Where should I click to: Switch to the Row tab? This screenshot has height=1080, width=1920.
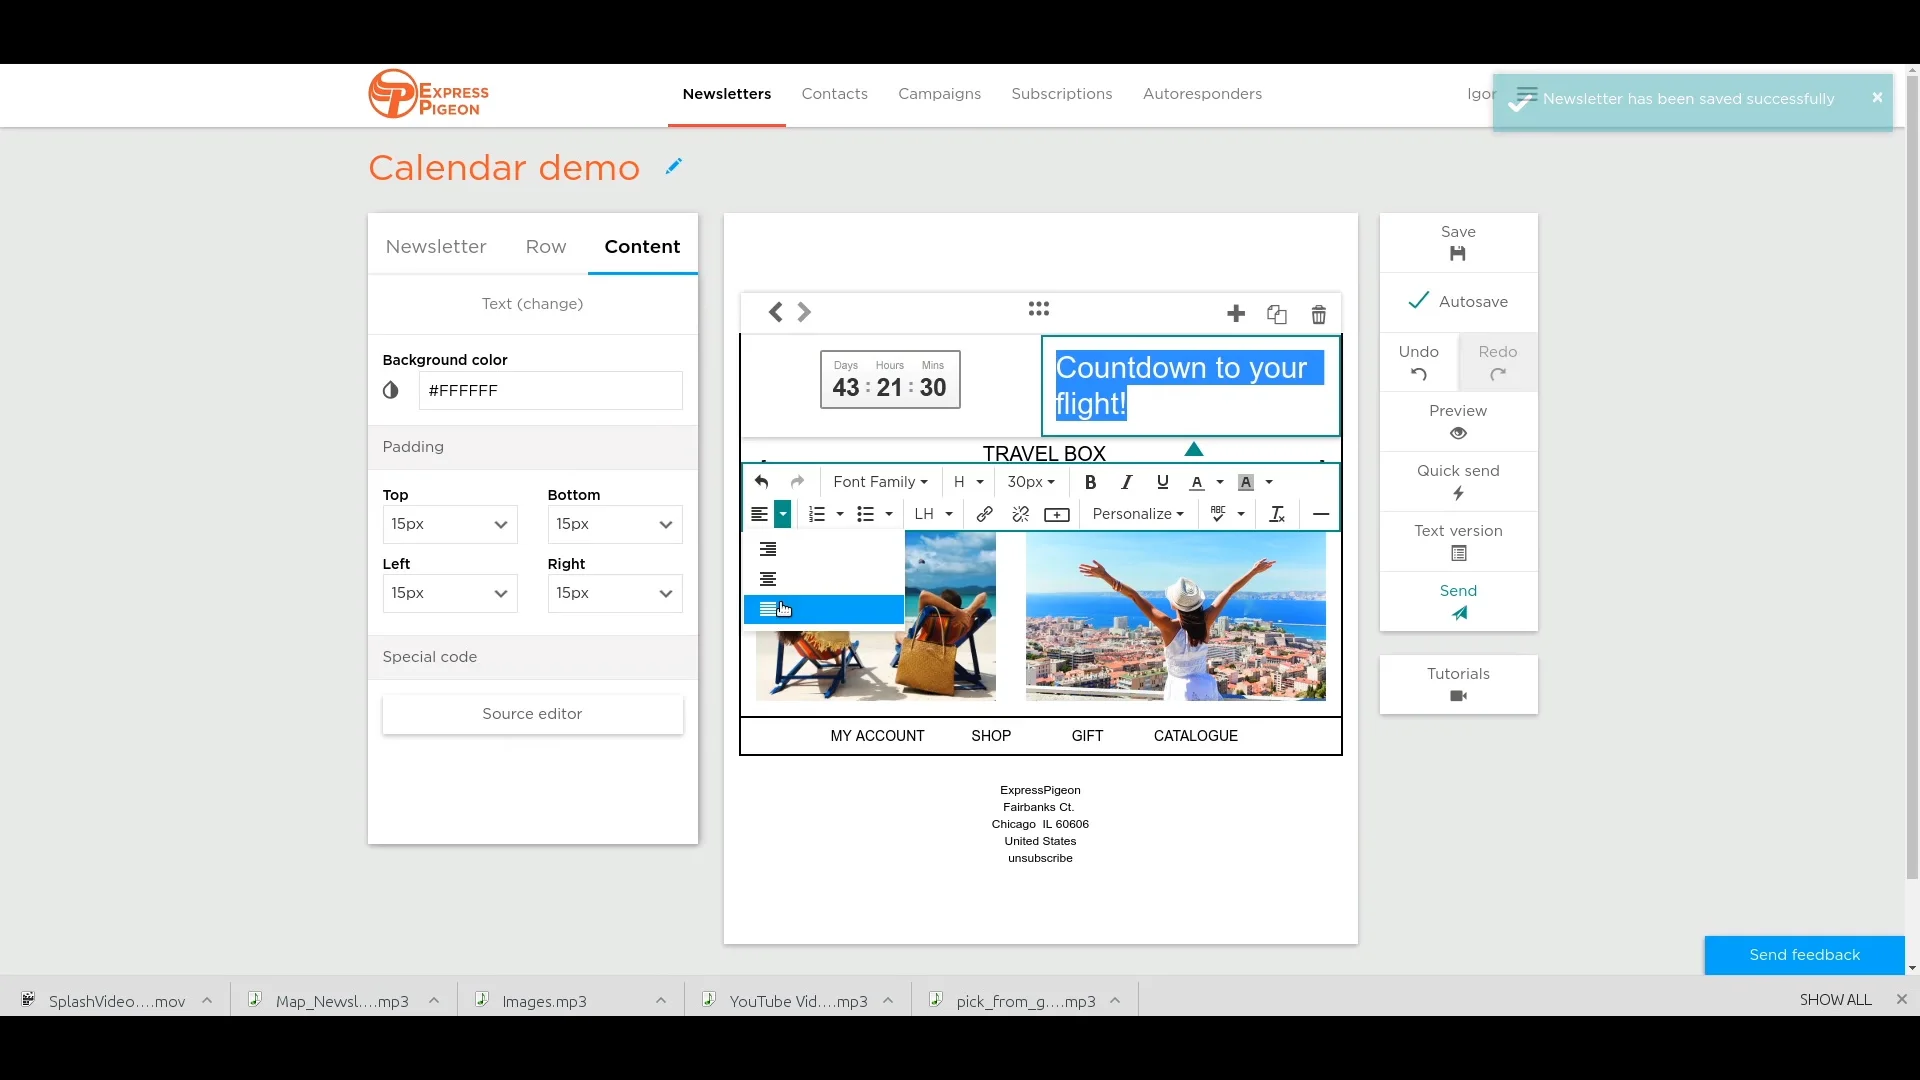pyautogui.click(x=546, y=247)
